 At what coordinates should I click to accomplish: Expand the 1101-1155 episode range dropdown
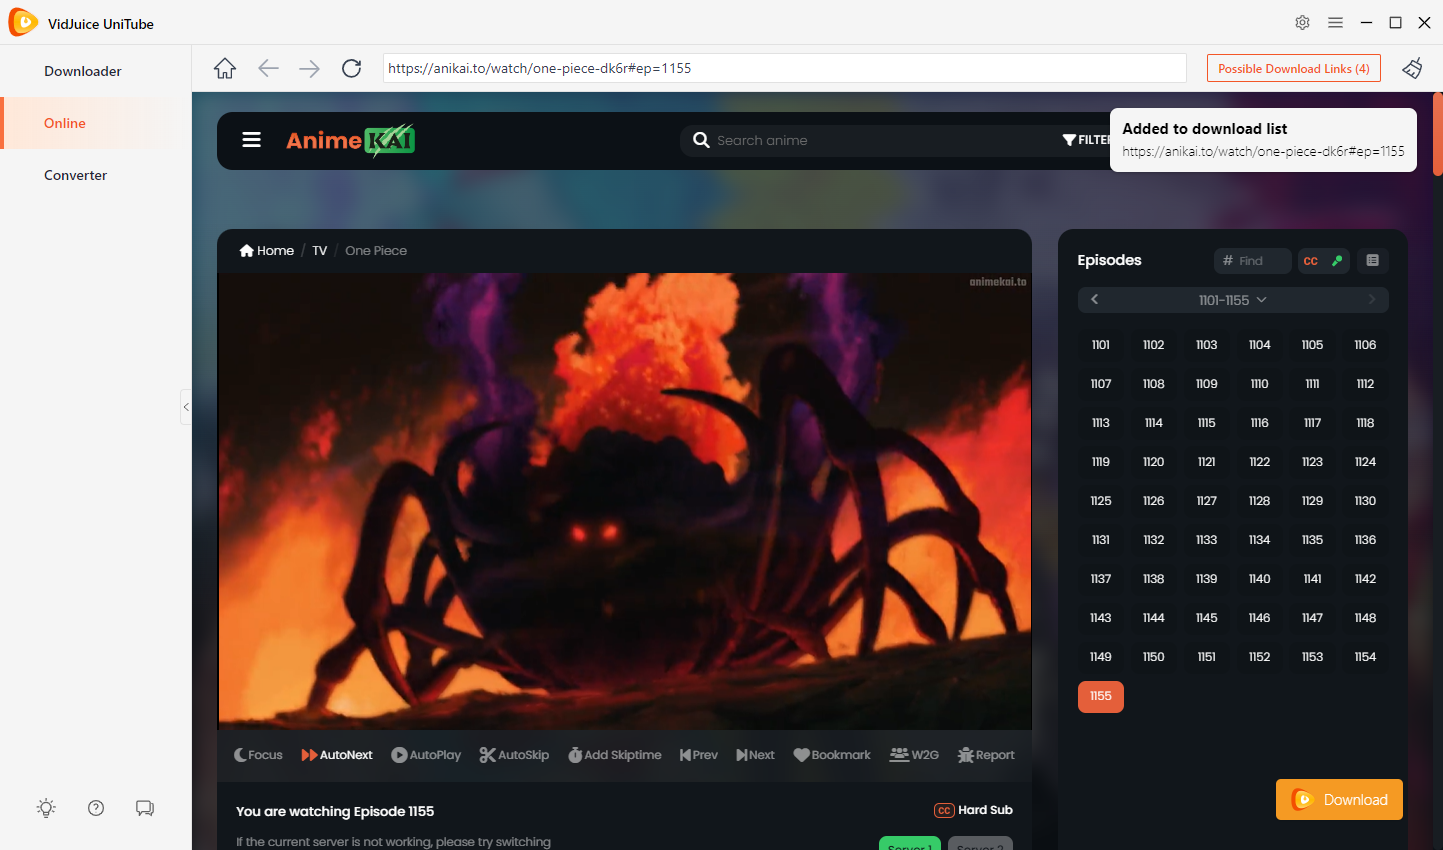tap(1232, 300)
